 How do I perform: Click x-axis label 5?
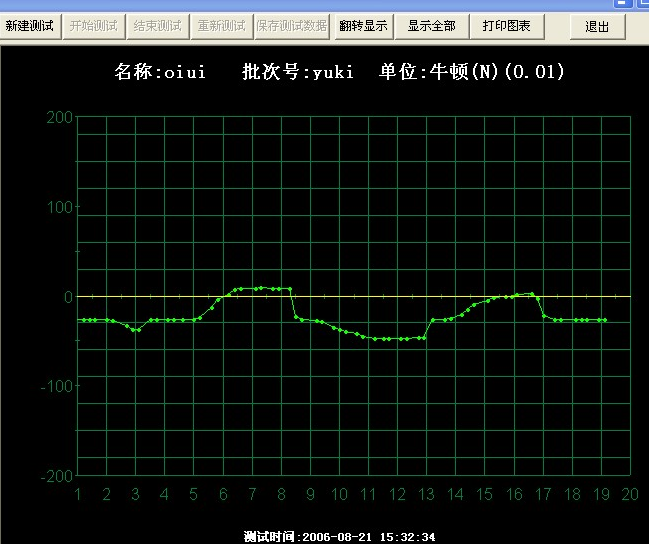click(193, 494)
